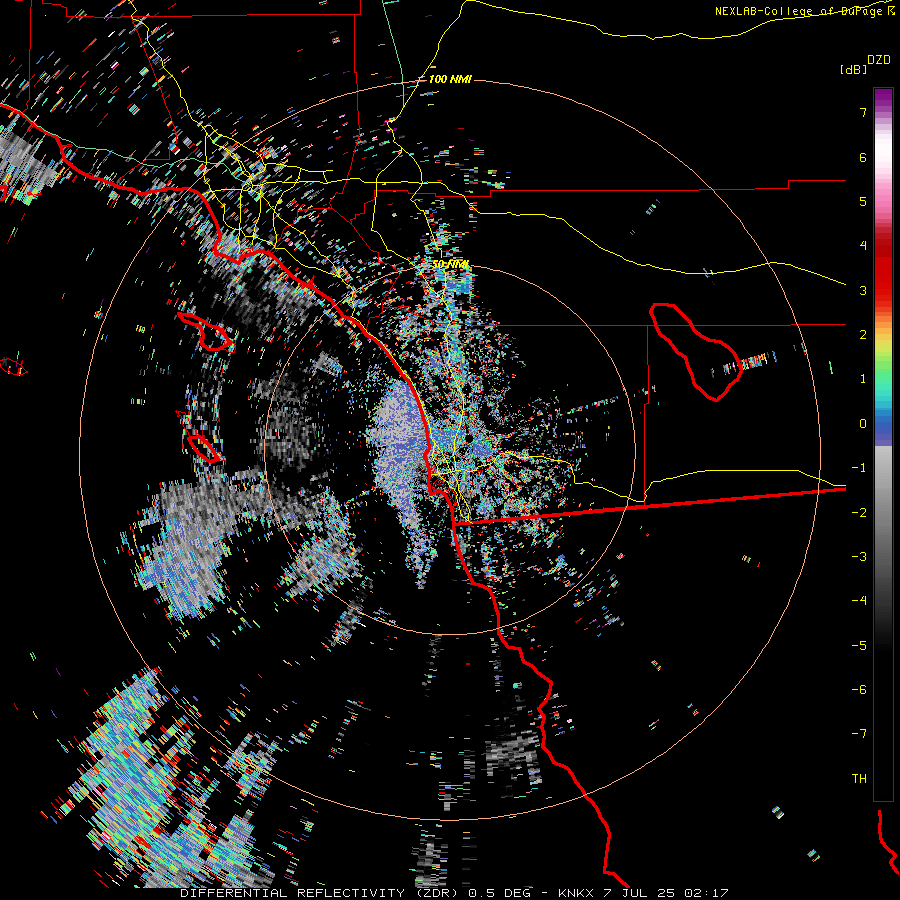Click the positive 4 scale value
The height and width of the screenshot is (900, 900).
pyautogui.click(x=863, y=246)
